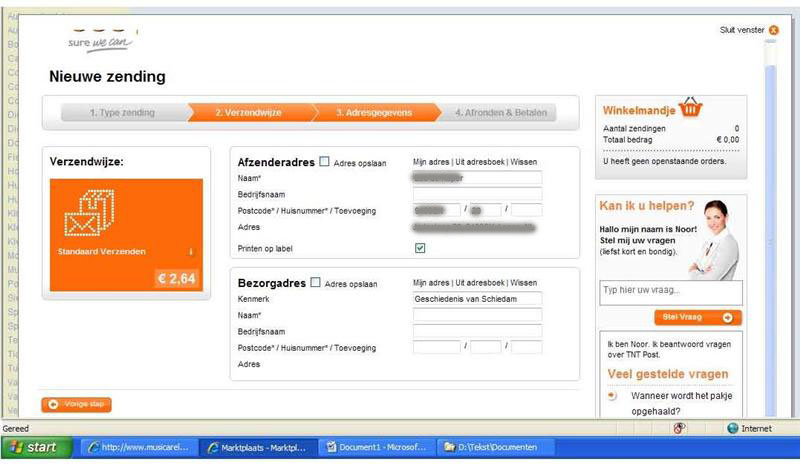
Task: Click the privacy icon in the status bar
Action: tap(679, 428)
